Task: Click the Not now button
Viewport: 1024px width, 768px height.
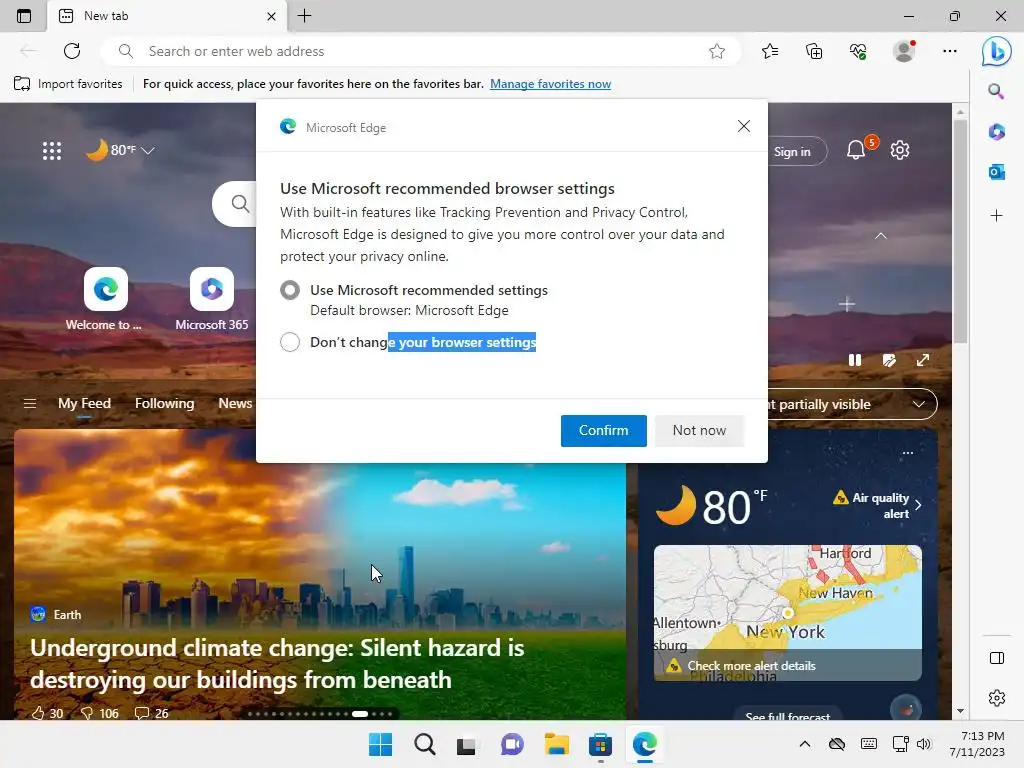Action: click(699, 430)
